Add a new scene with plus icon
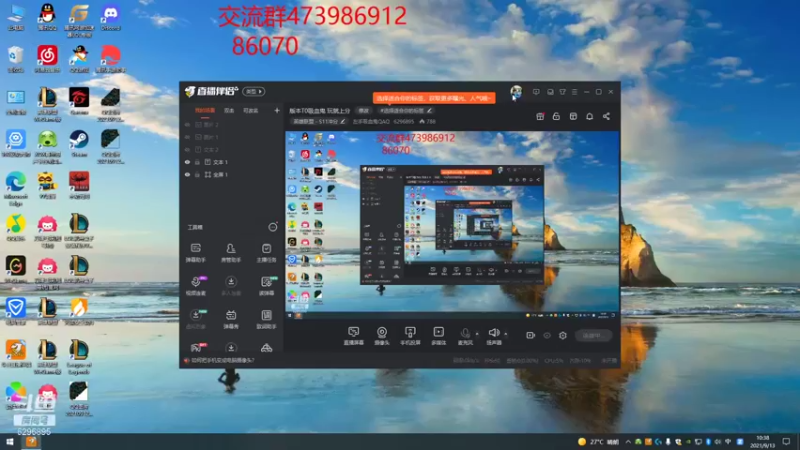Viewport: 800px width, 450px height. 277,110
